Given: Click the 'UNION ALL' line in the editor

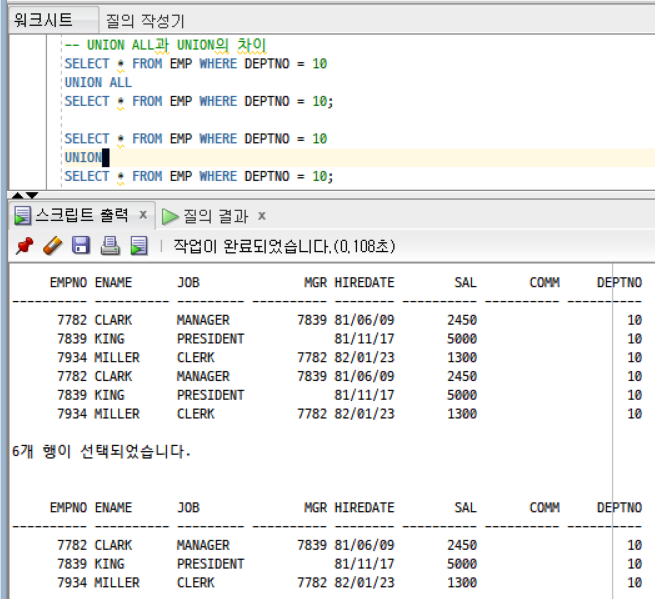Looking at the screenshot, I should tap(98, 82).
